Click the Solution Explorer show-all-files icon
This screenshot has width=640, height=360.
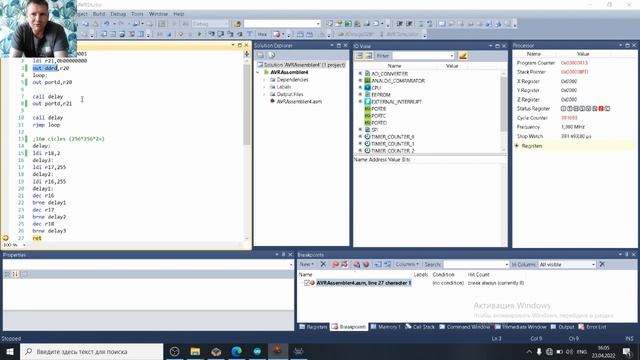point(271,56)
